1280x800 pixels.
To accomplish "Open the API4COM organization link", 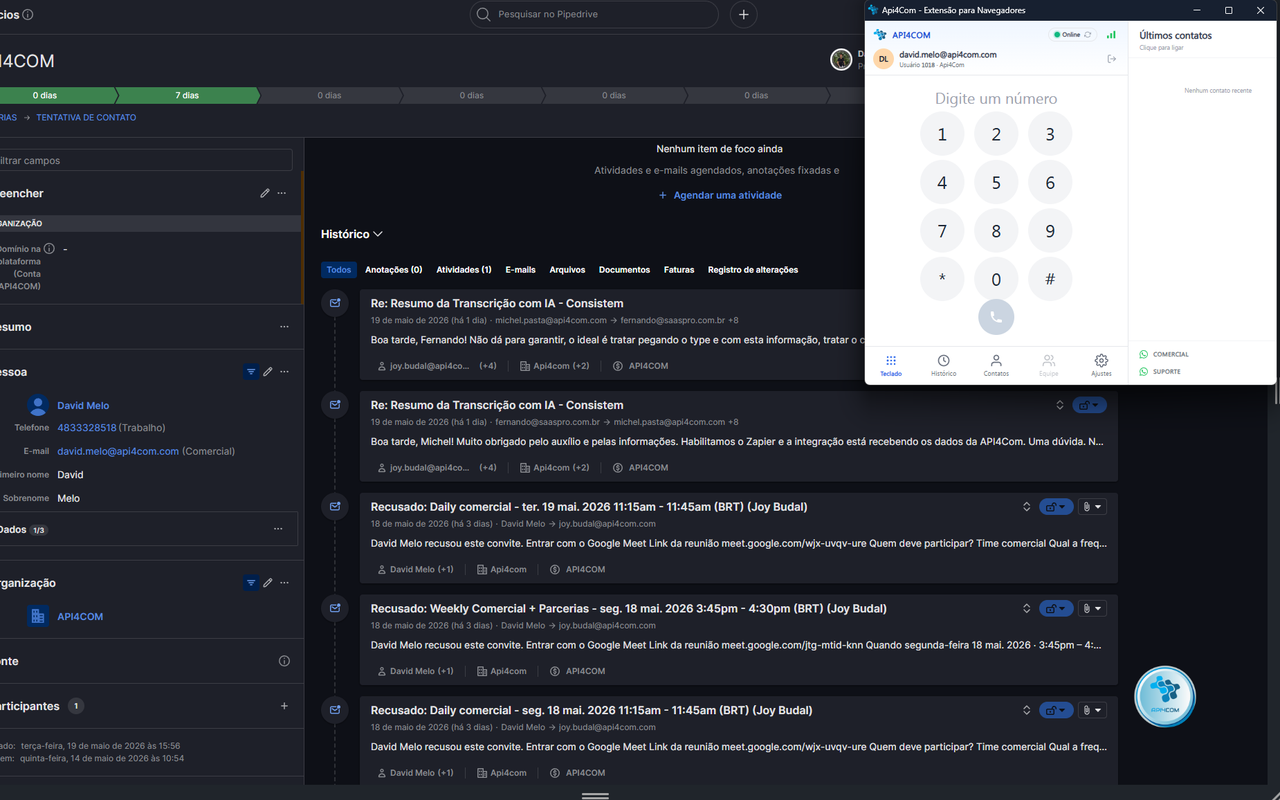I will coord(80,617).
